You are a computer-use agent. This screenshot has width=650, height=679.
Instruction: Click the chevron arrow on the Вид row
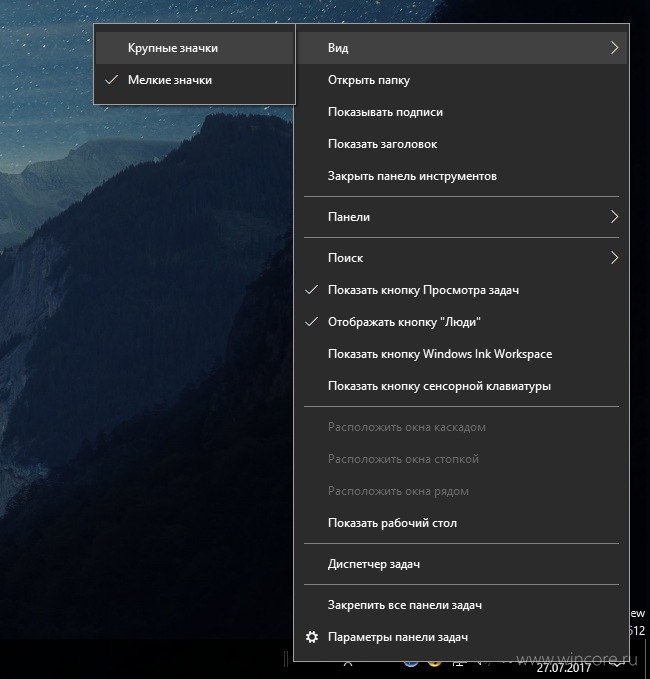(614, 48)
